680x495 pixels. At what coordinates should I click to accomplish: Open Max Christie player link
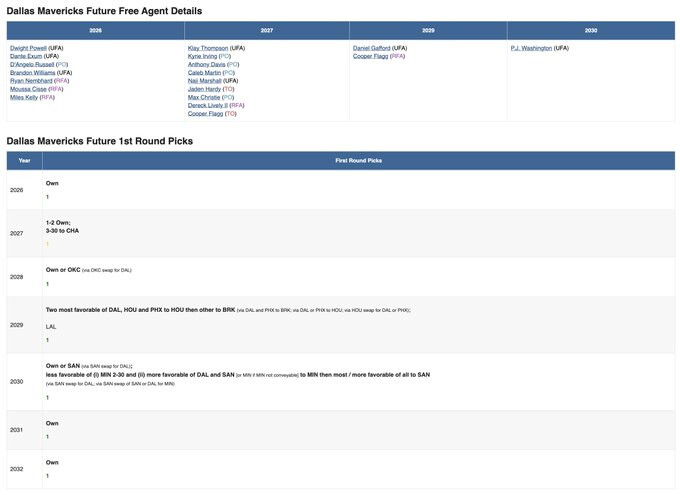tap(204, 98)
